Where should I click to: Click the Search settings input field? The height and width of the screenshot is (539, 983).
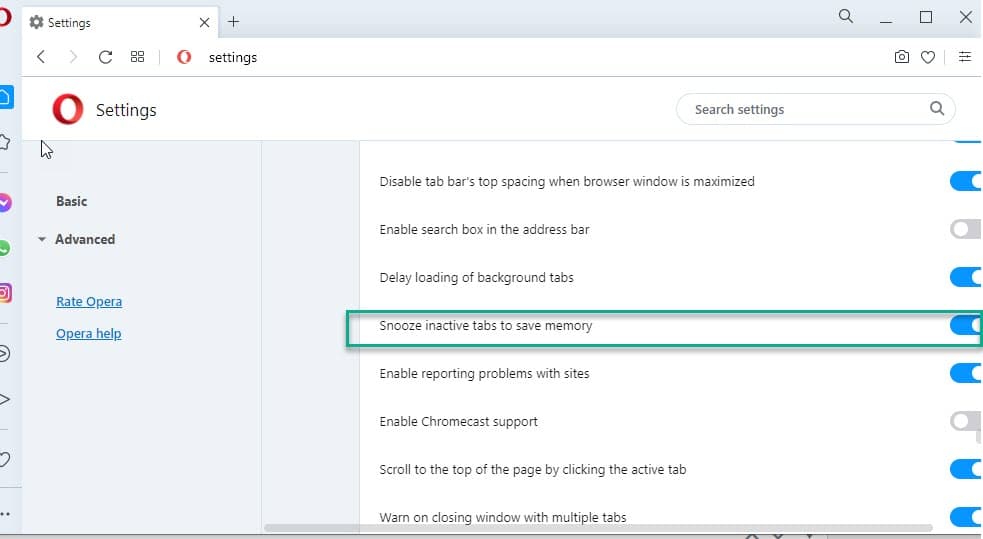pyautogui.click(x=805, y=109)
